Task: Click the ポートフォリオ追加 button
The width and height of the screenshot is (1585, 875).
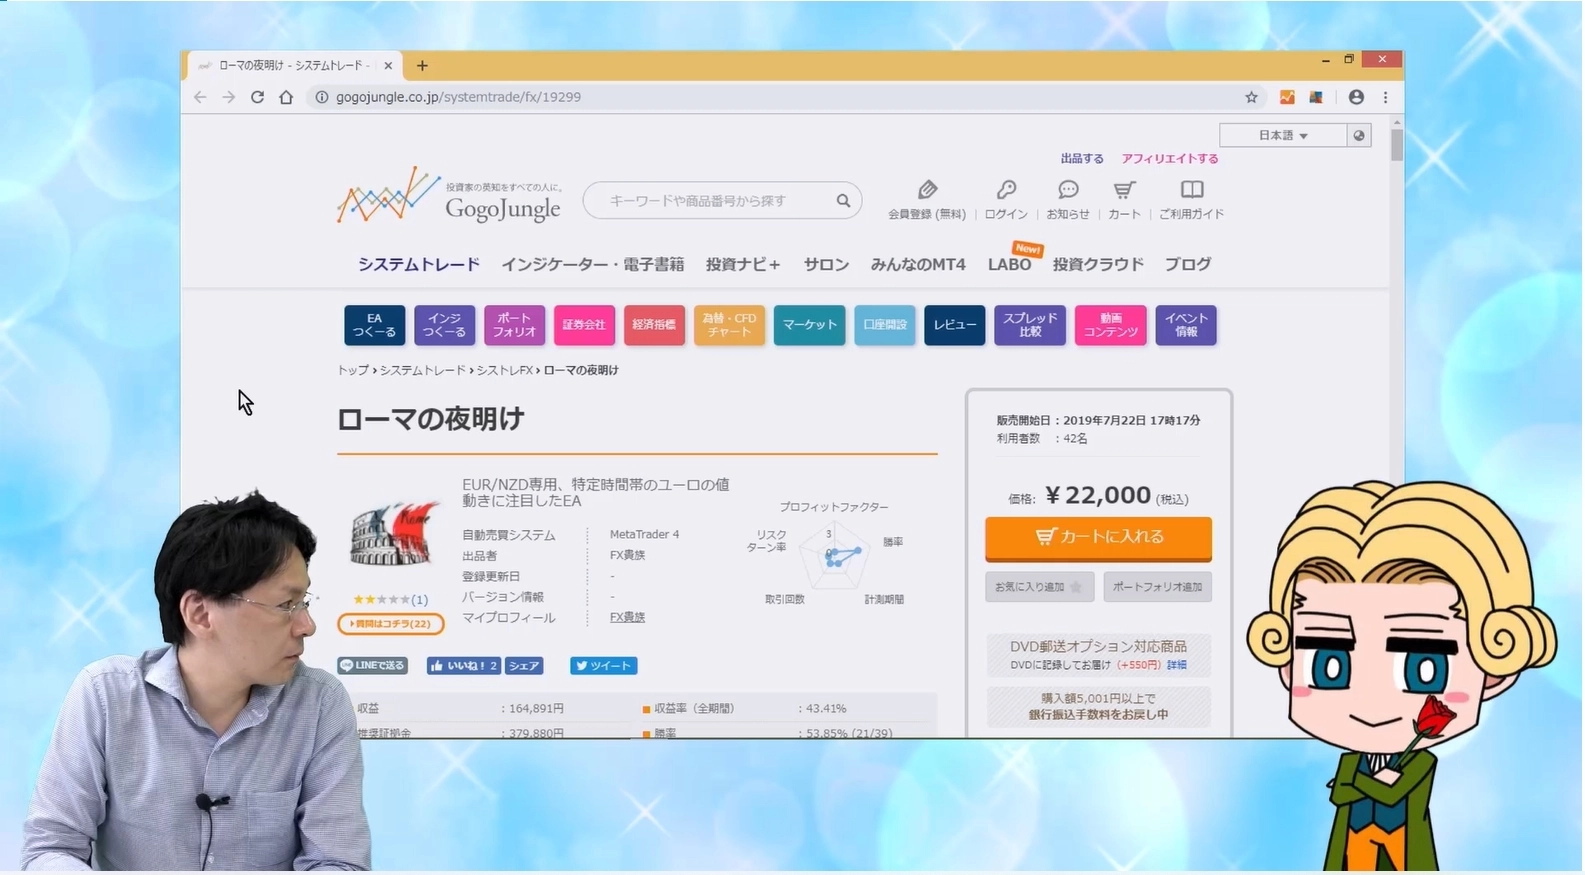Action: click(x=1158, y=587)
